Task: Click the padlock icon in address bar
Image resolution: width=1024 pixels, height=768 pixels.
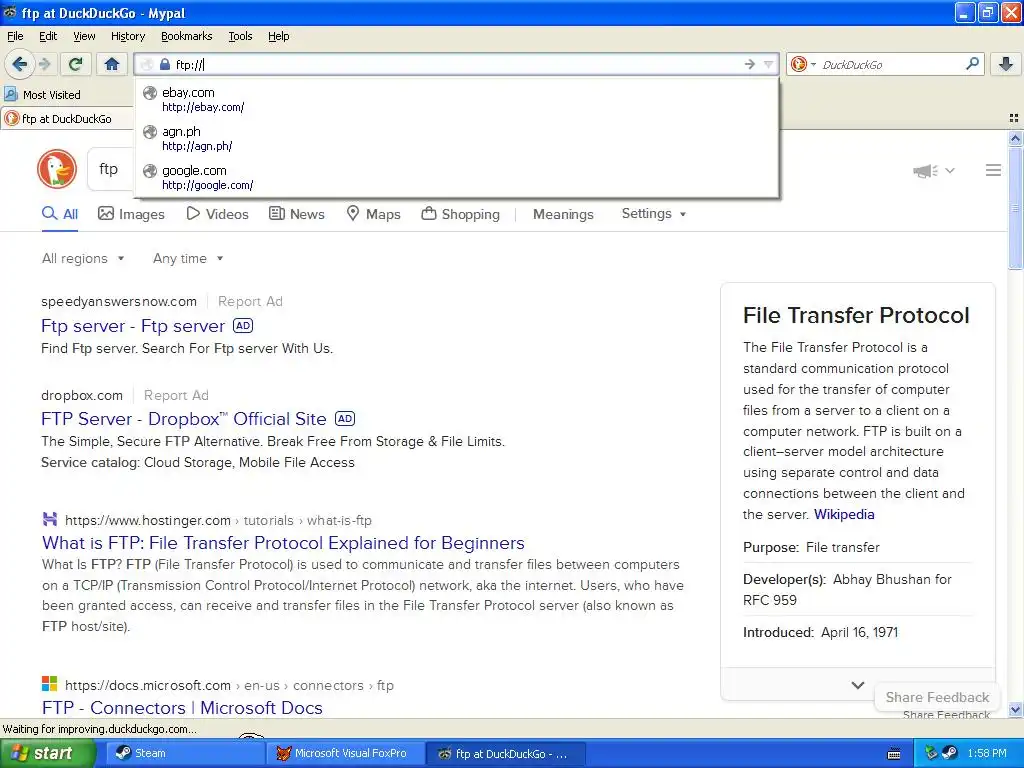Action: point(165,64)
